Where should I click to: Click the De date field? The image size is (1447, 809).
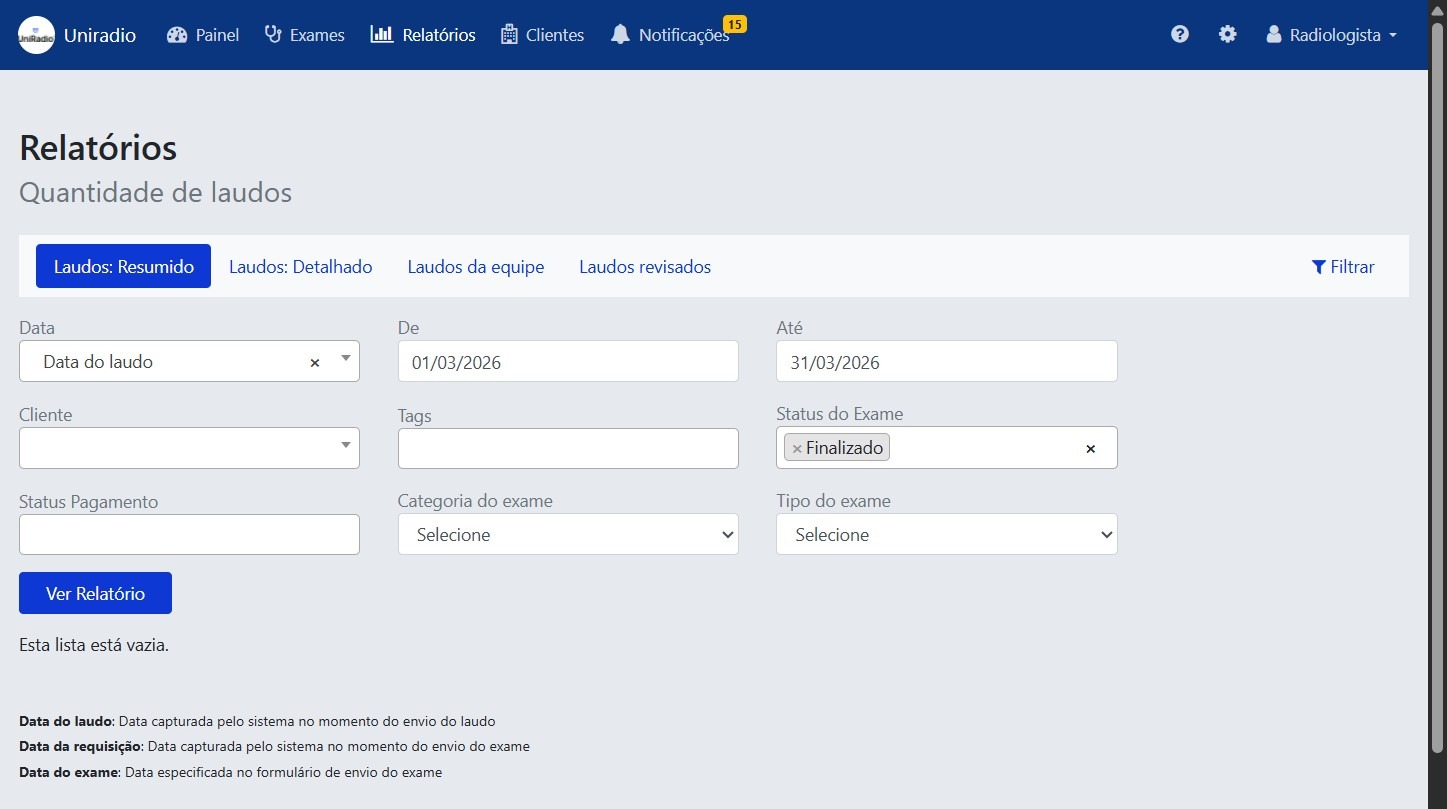click(567, 361)
